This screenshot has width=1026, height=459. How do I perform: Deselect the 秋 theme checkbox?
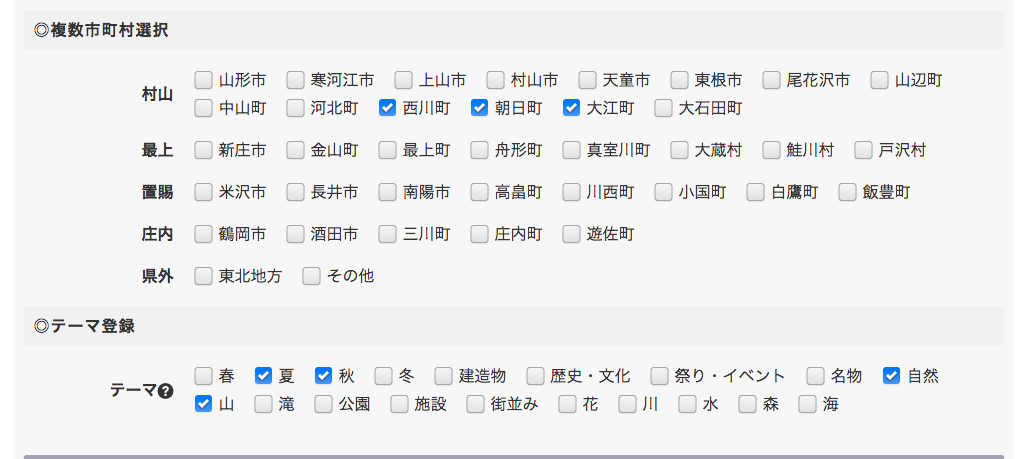[x=323, y=376]
